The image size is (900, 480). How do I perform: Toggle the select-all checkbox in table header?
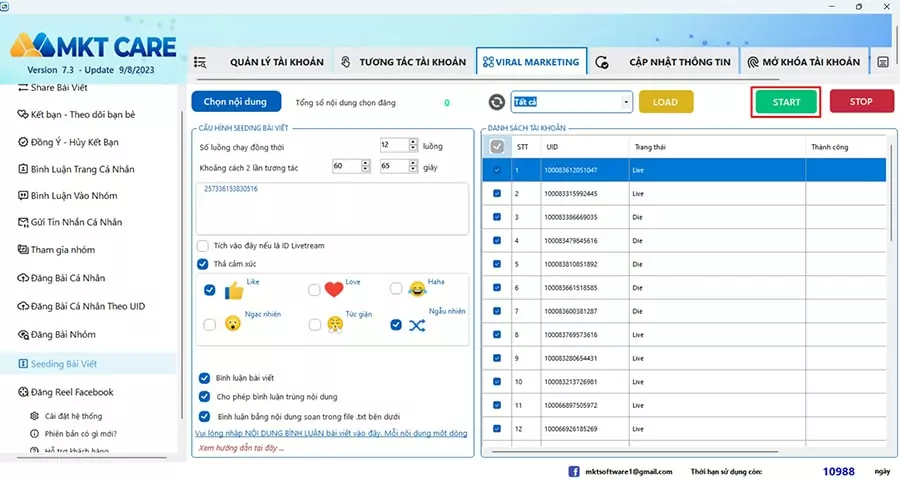pyautogui.click(x=497, y=146)
